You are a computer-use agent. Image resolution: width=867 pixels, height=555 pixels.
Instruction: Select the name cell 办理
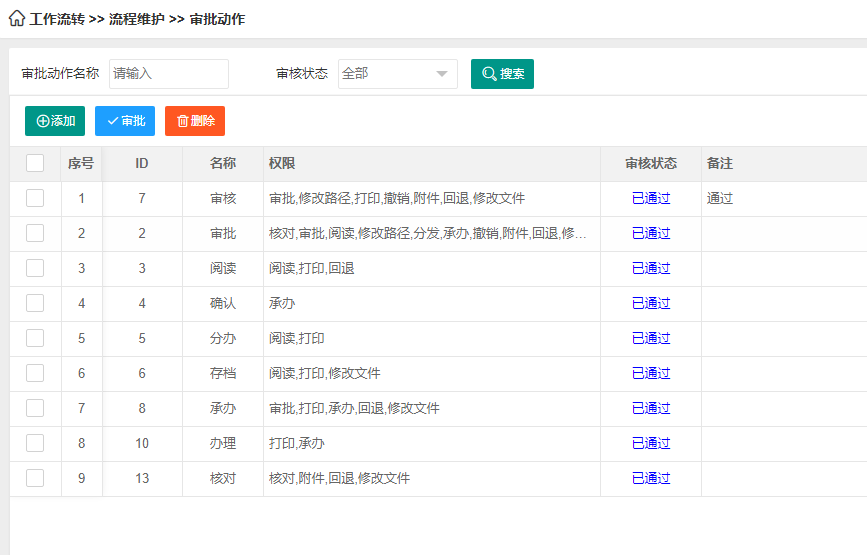point(223,443)
